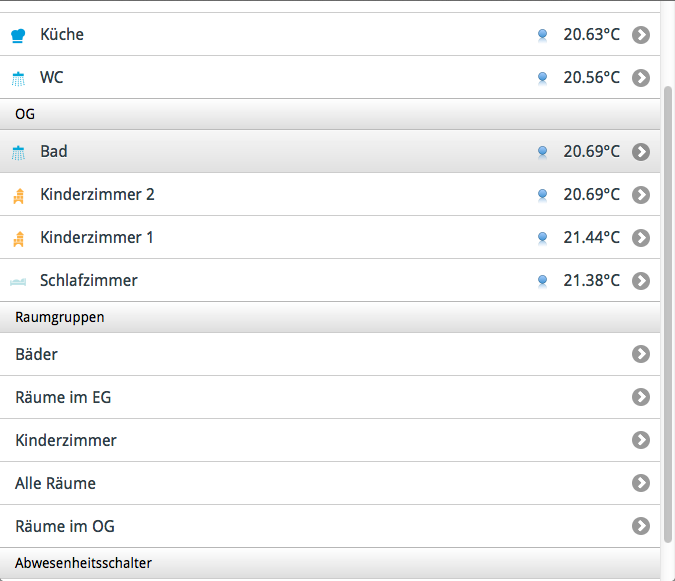The height and width of the screenshot is (581, 675).
Task: Click the blue temperature indicator for Küche
Action: pyautogui.click(x=542, y=35)
